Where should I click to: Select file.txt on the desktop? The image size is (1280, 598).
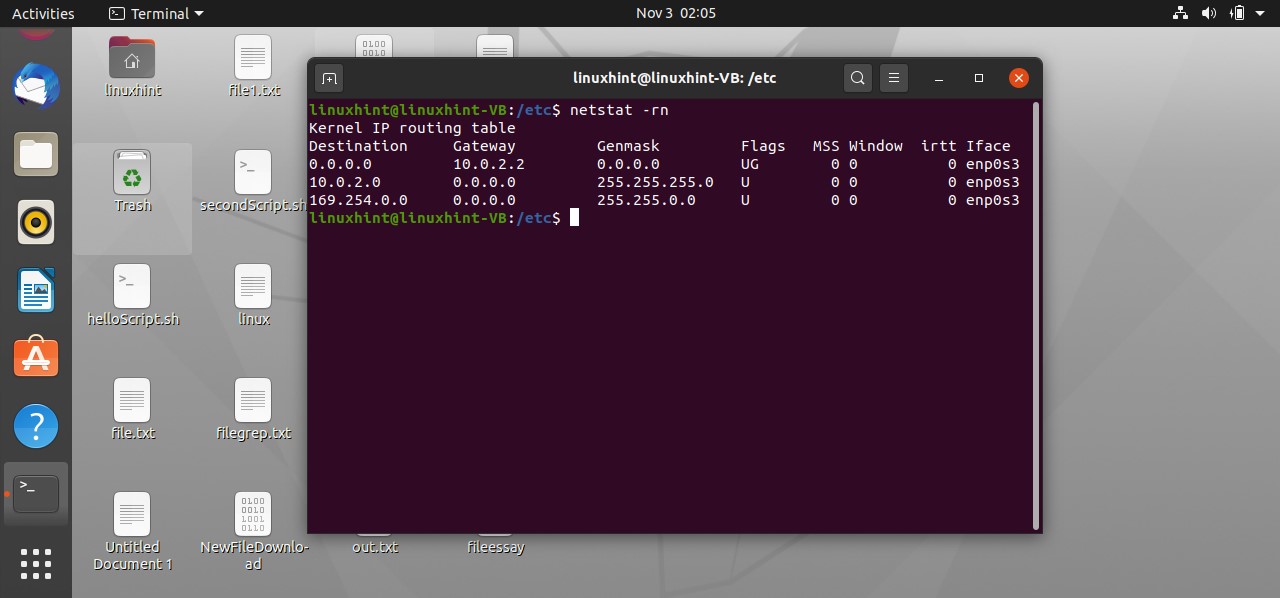click(132, 410)
